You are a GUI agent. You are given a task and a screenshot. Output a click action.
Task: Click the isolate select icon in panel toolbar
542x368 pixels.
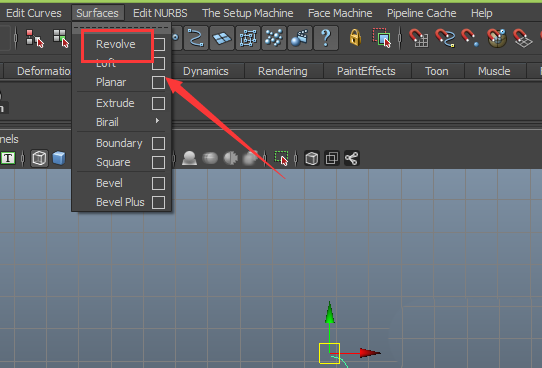(282, 158)
